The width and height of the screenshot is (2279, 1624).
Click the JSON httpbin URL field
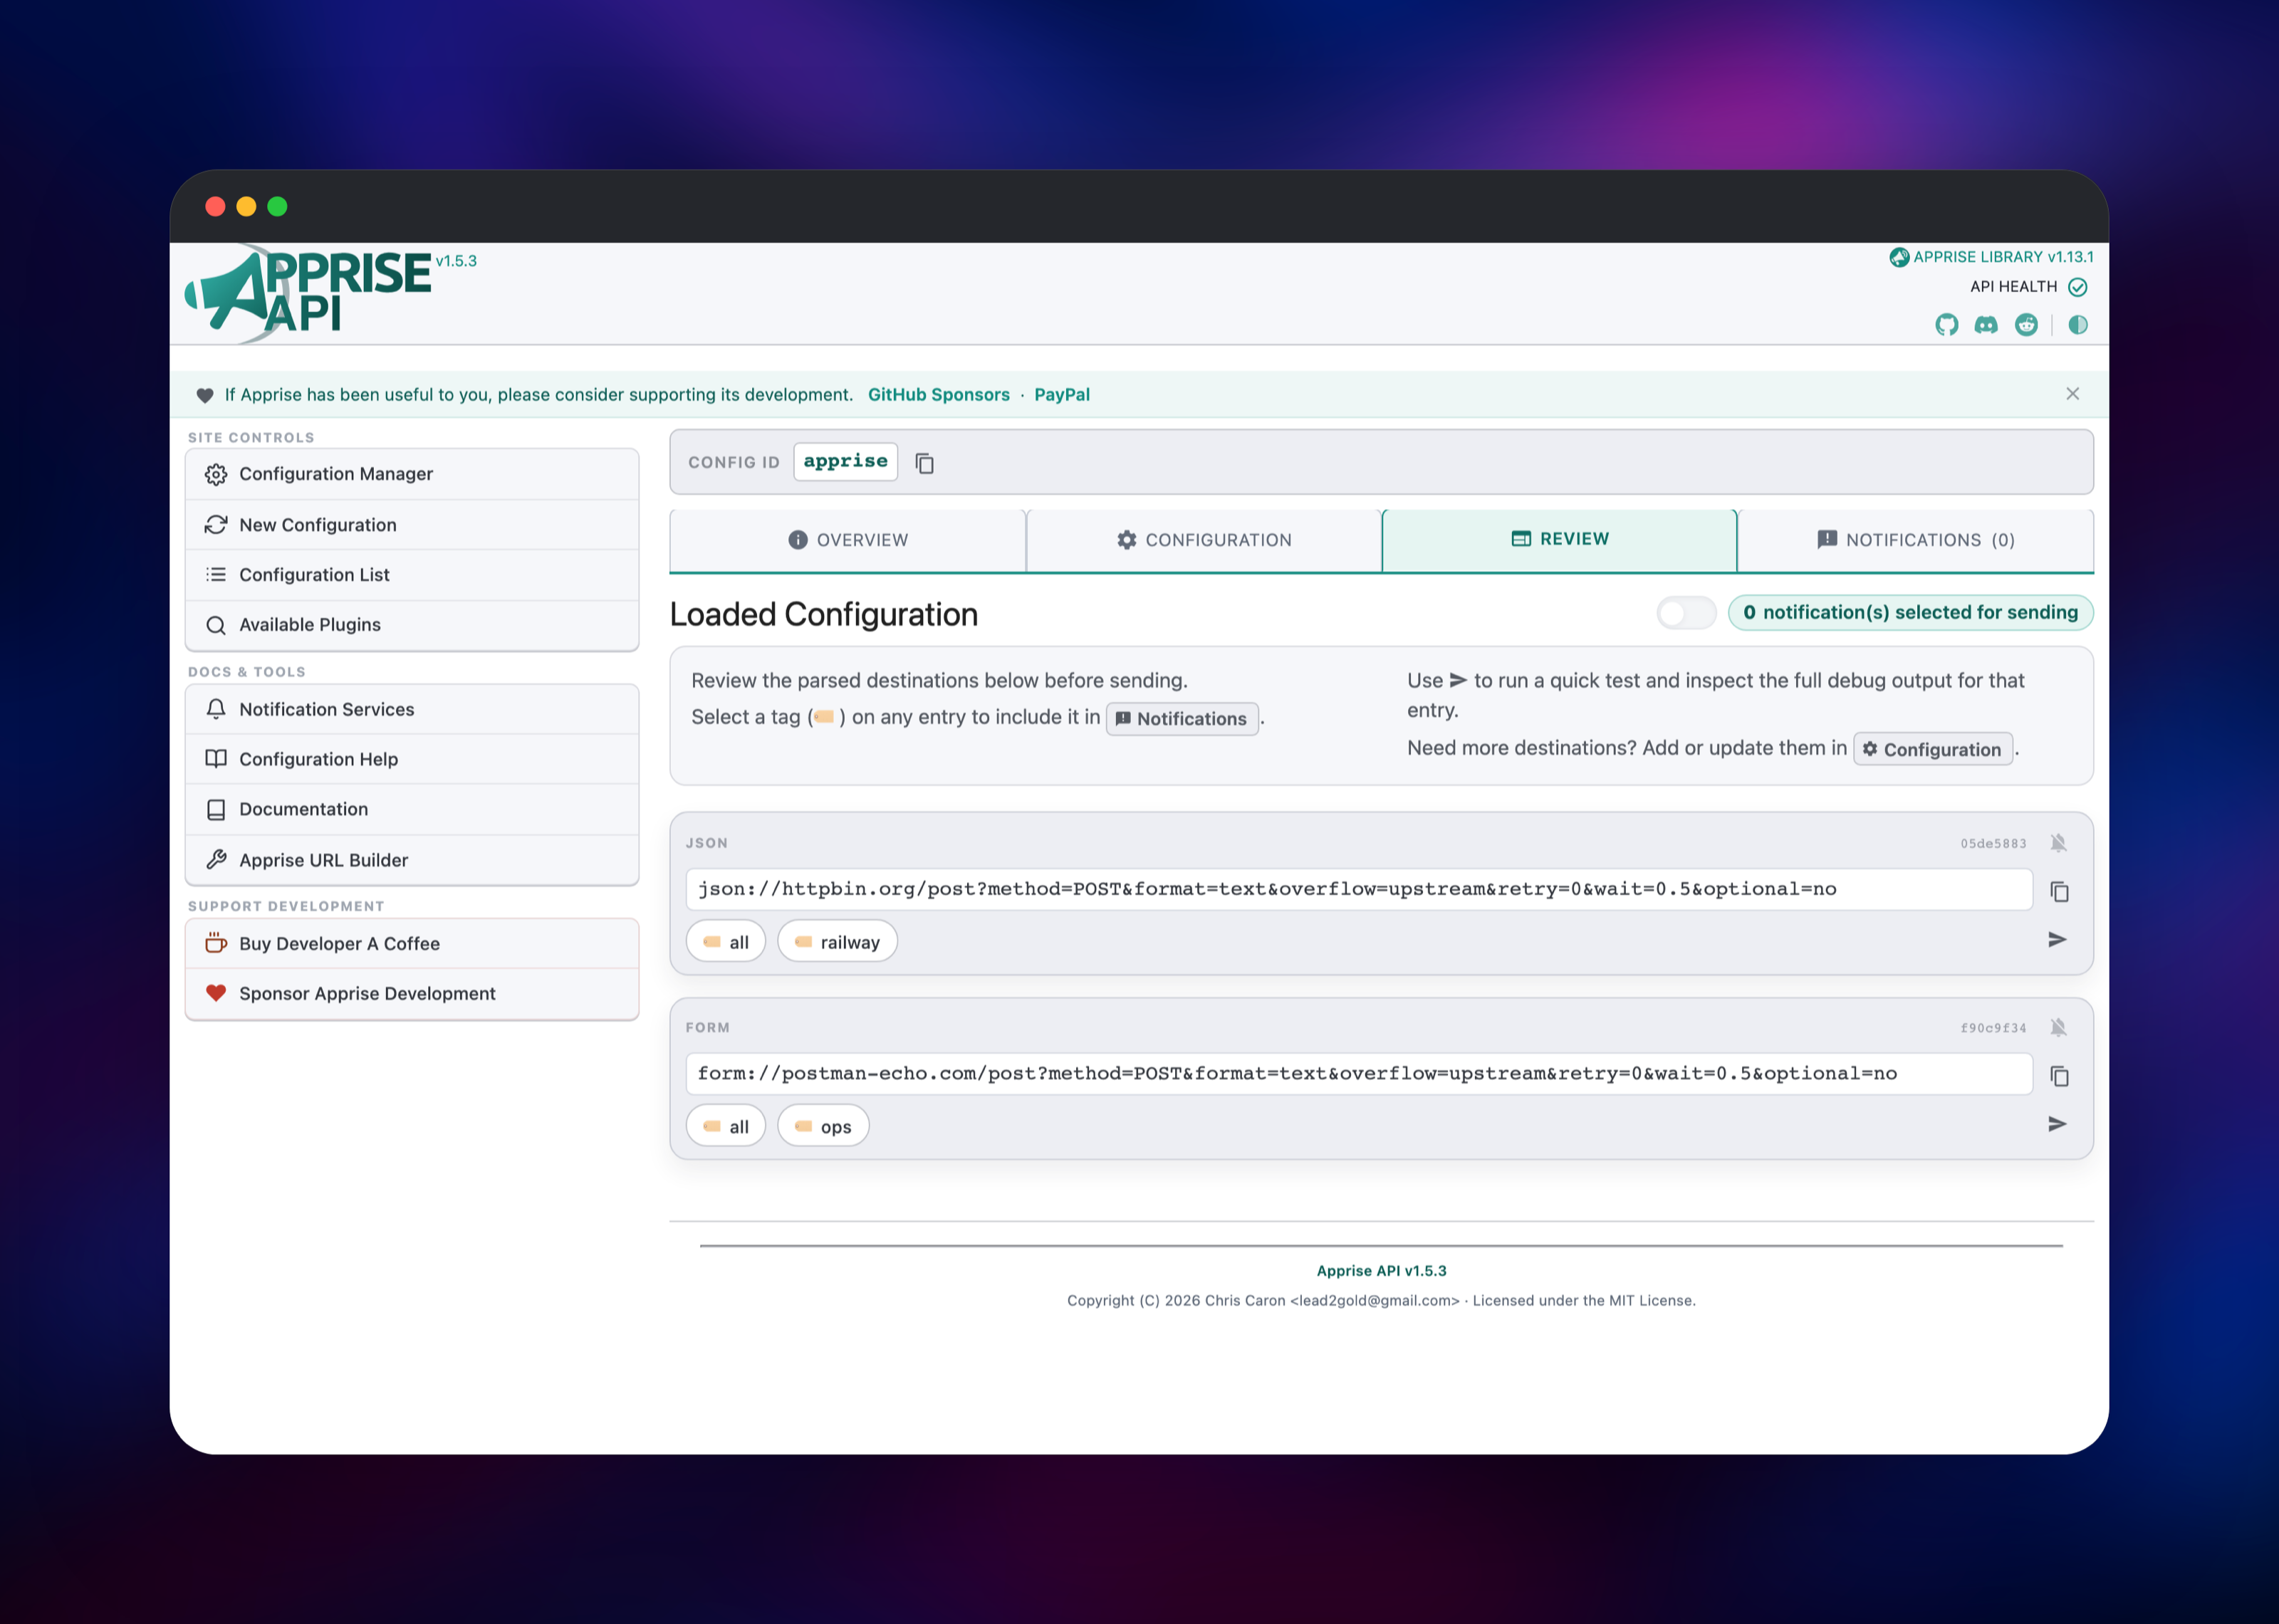click(1359, 890)
